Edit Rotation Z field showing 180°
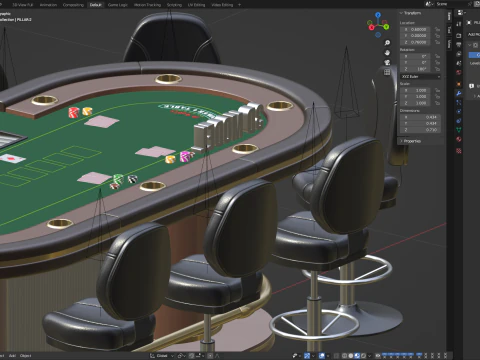This screenshot has height=360, width=480. click(x=416, y=69)
